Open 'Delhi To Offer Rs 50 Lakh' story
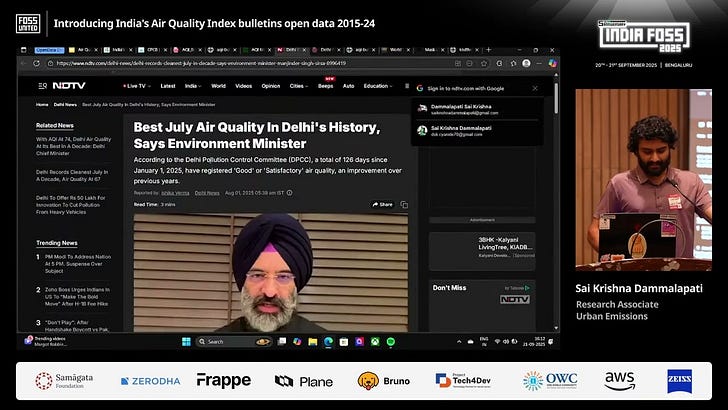The height and width of the screenshot is (410, 728). tap(71, 205)
